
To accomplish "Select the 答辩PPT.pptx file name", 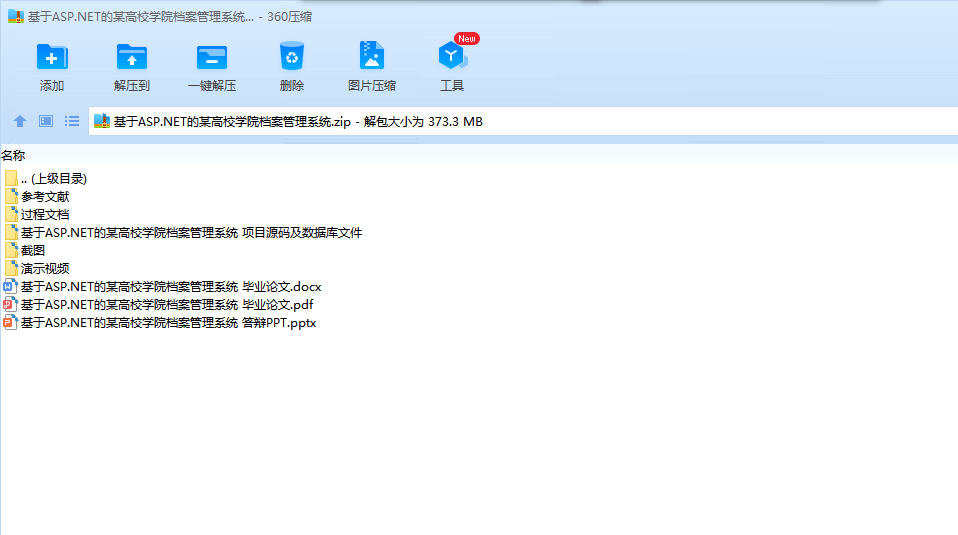I will pyautogui.click(x=169, y=322).
